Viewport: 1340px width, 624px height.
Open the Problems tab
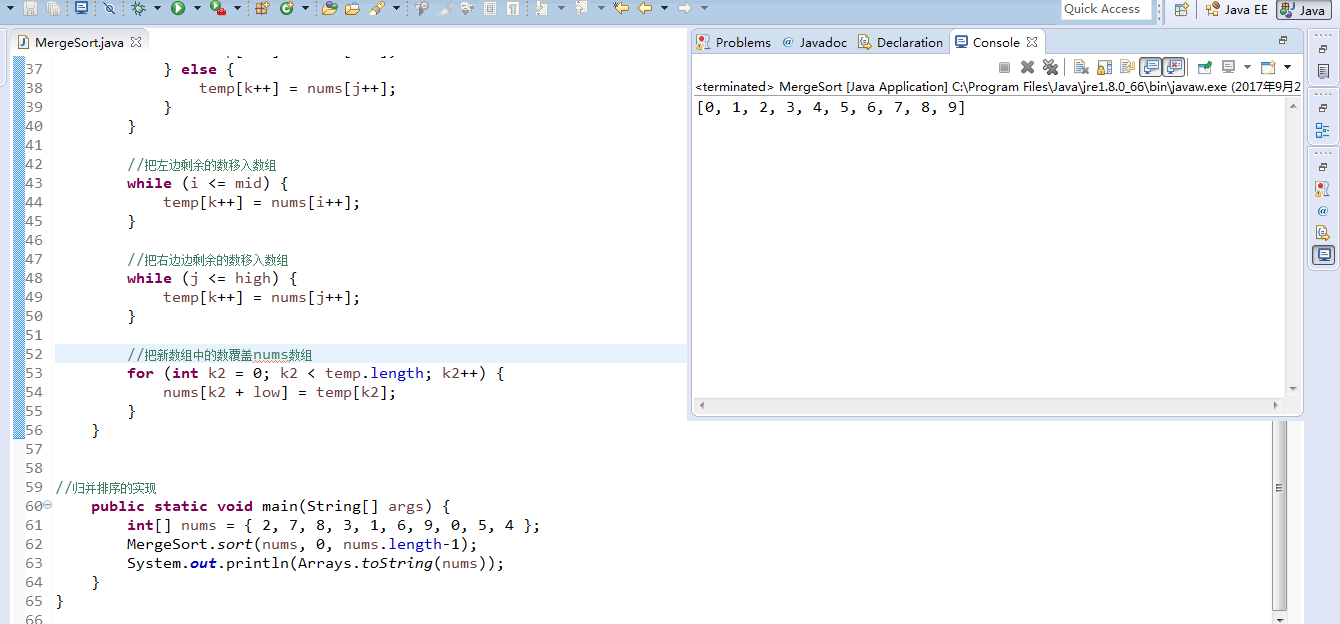click(x=735, y=42)
